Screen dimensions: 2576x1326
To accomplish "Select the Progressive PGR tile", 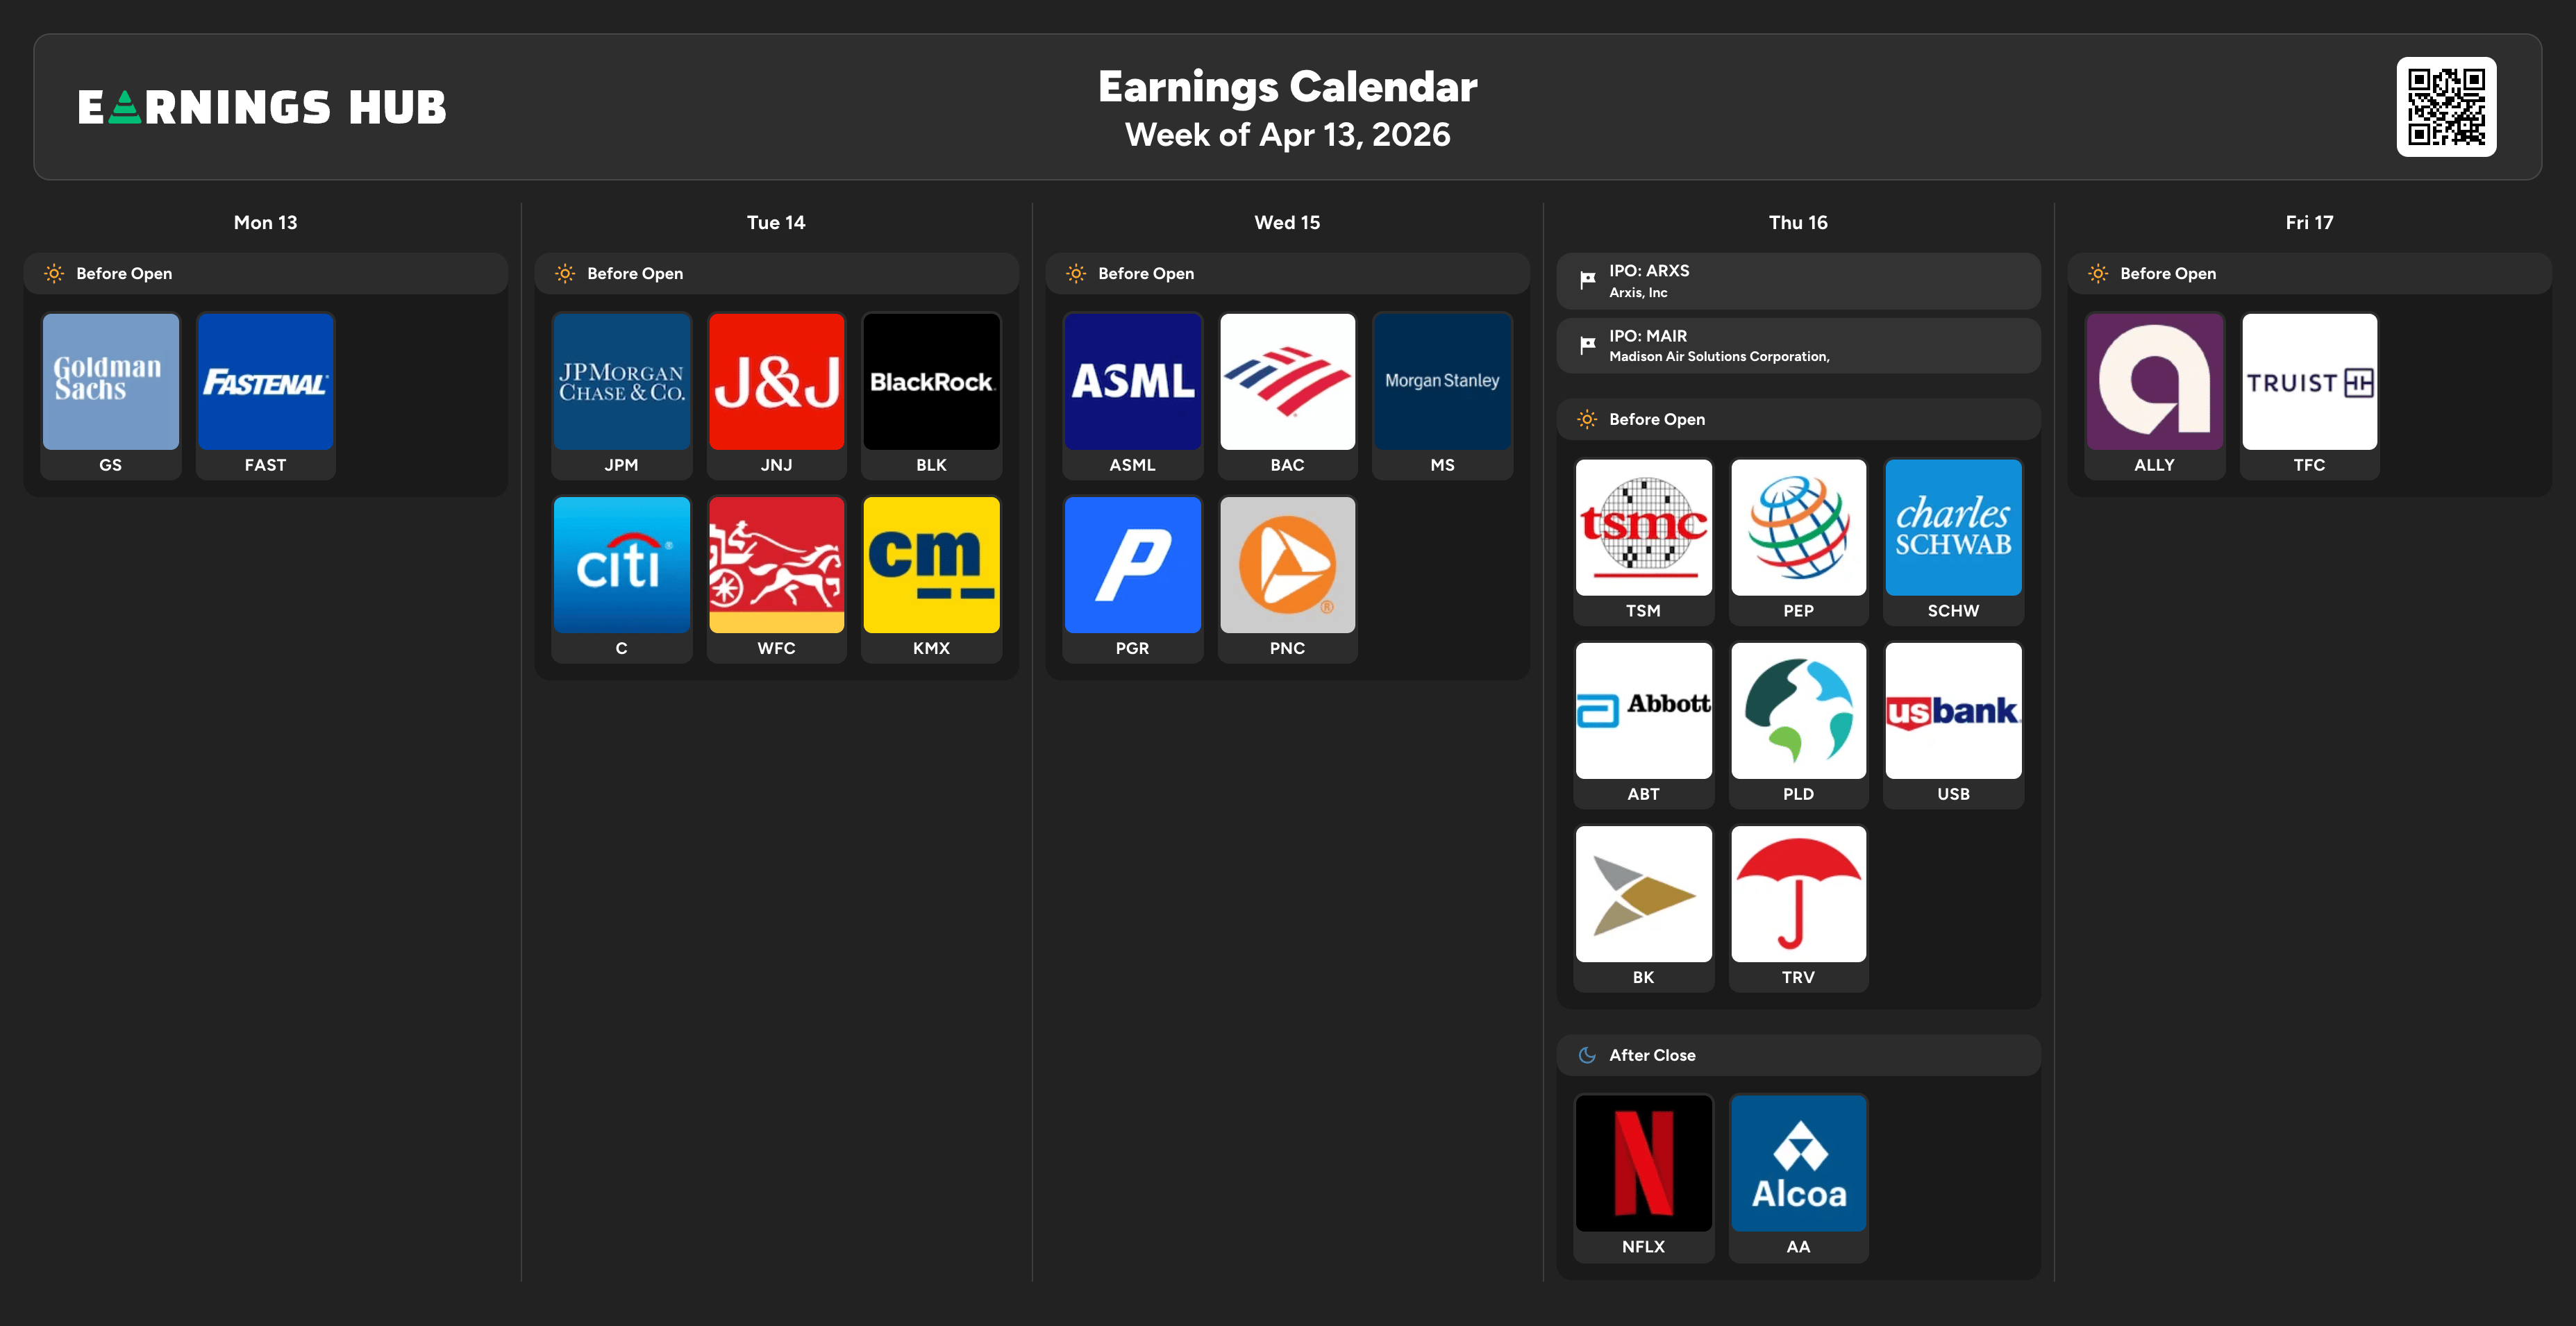I will [1132, 565].
